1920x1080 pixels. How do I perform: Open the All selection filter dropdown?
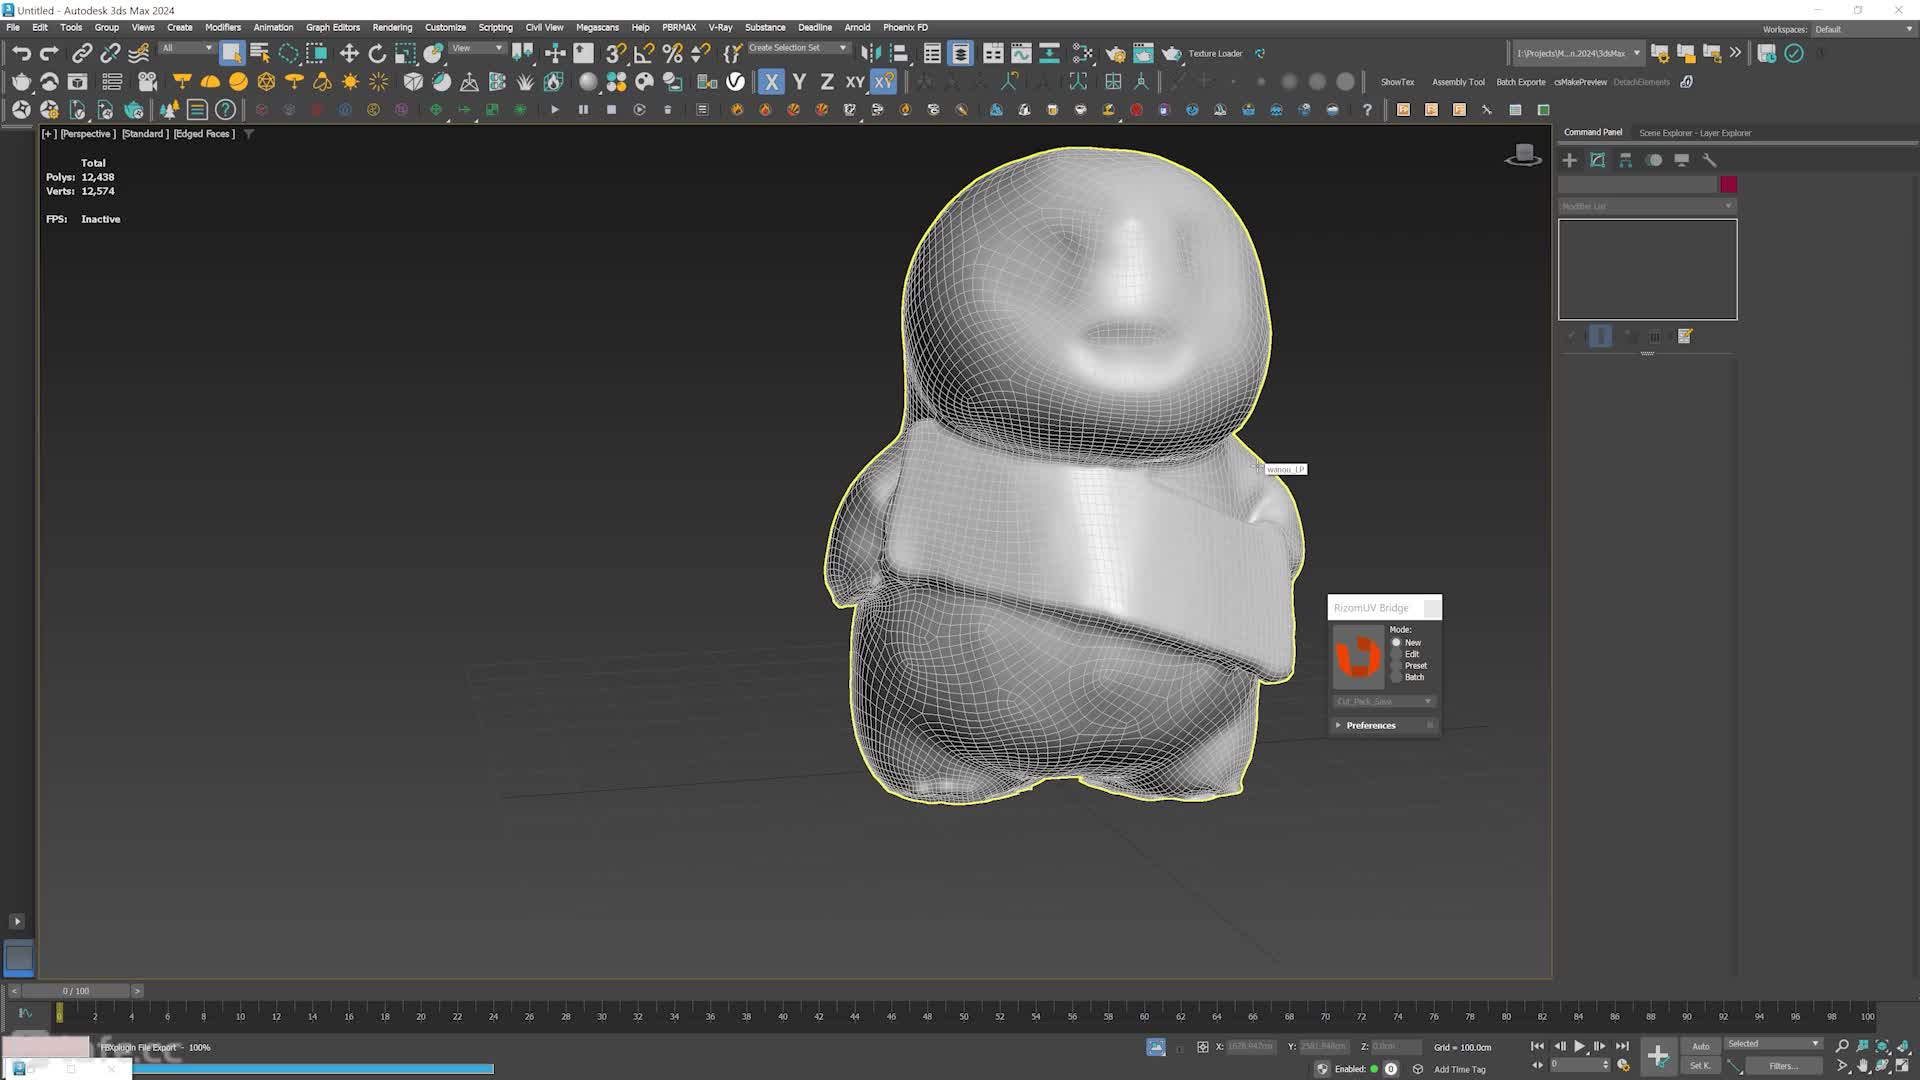click(x=187, y=48)
